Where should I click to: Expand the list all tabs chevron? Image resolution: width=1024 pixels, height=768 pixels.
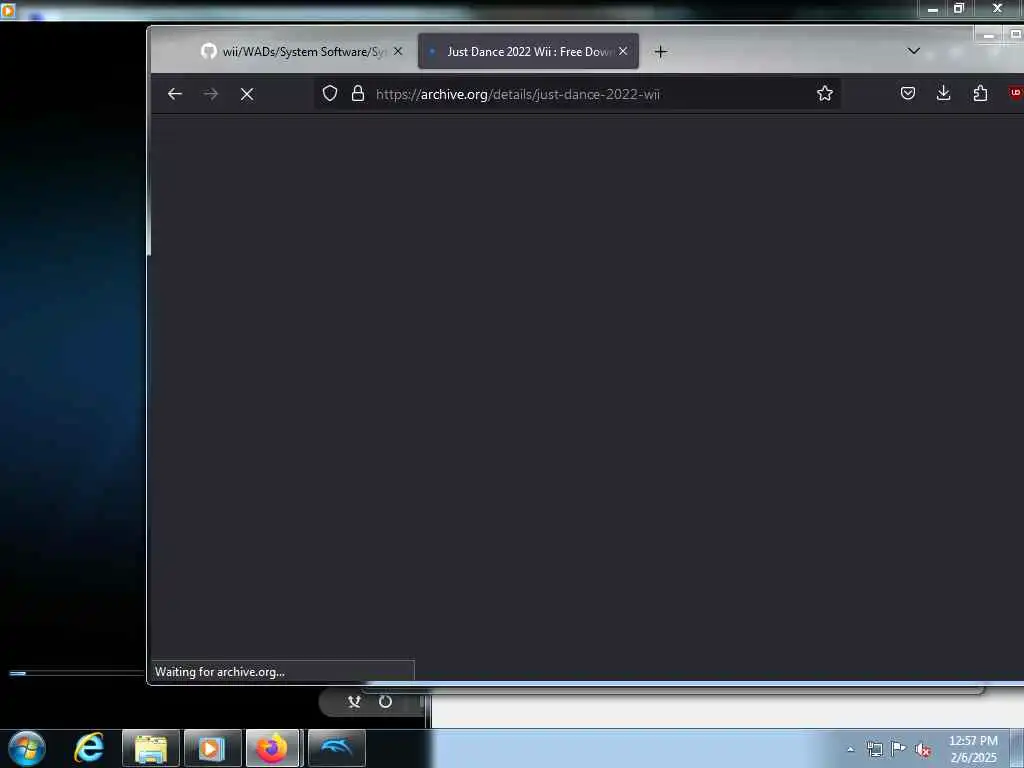pyautogui.click(x=914, y=51)
